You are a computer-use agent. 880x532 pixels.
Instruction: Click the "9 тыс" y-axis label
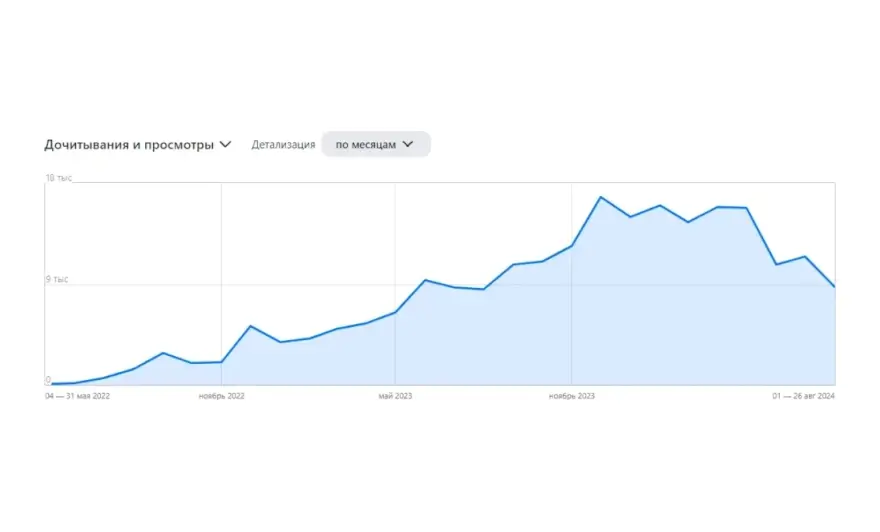coord(56,280)
